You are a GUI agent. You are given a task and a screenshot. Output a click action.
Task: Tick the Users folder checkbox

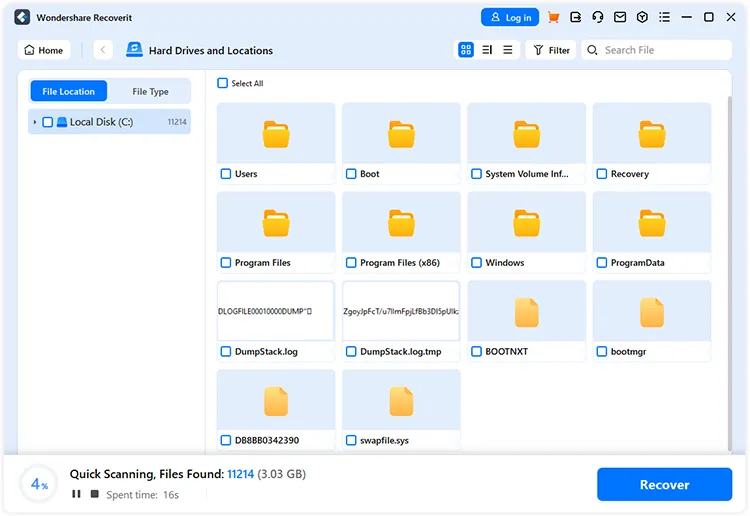click(226, 174)
